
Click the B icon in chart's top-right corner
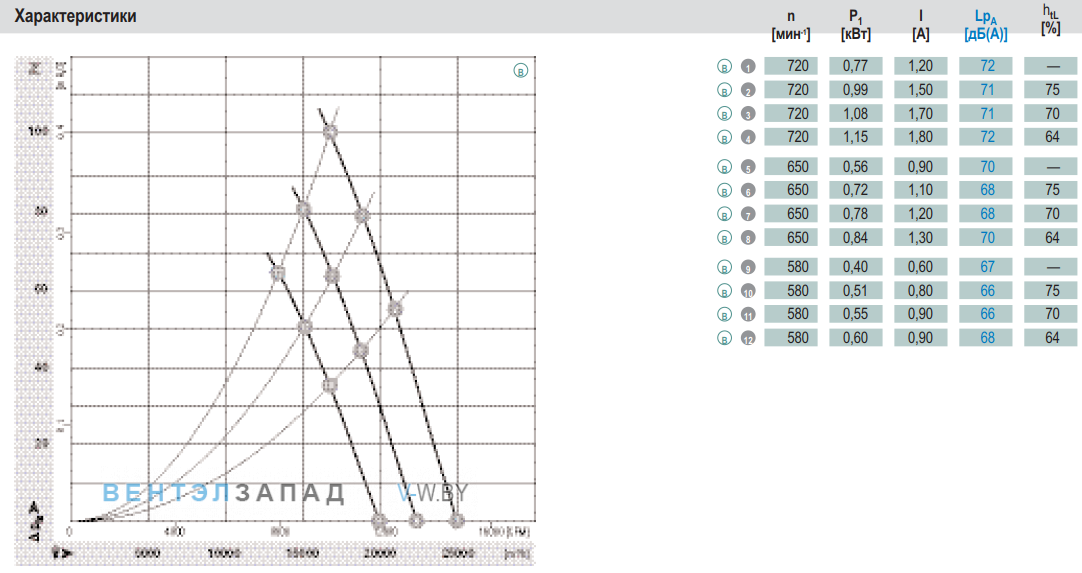tap(521, 70)
